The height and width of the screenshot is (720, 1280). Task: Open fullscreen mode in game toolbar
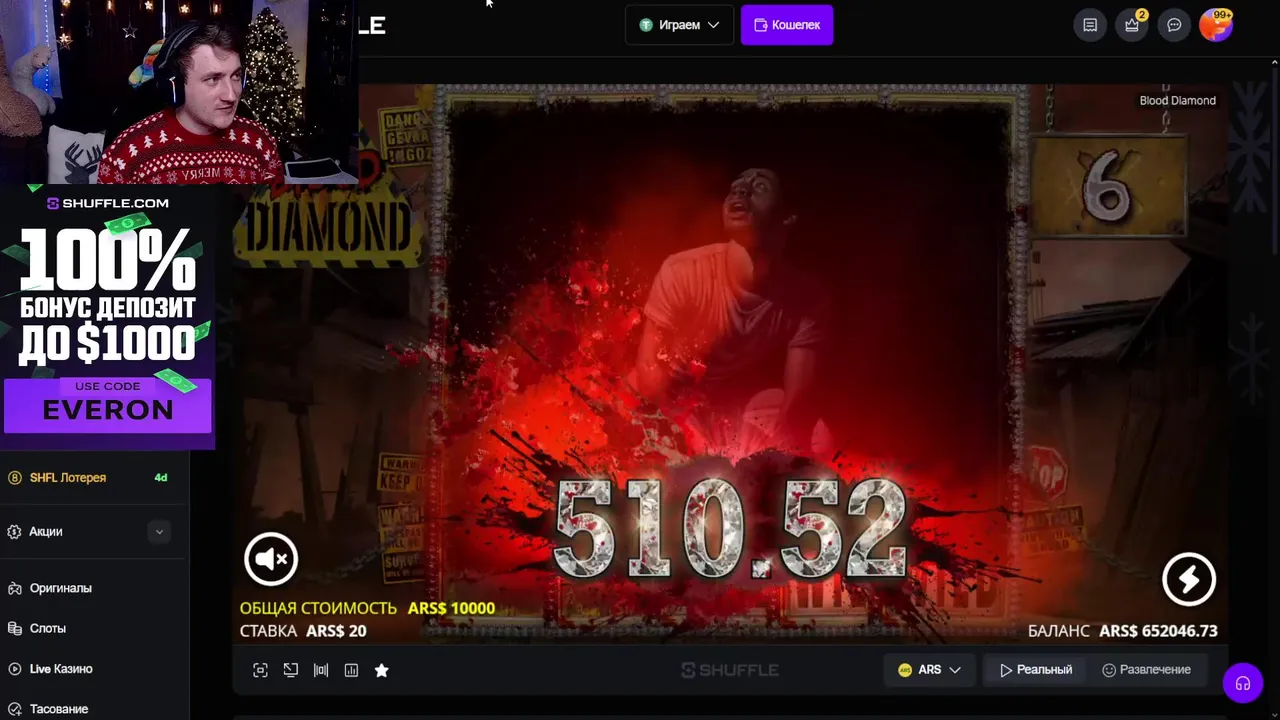click(x=260, y=670)
